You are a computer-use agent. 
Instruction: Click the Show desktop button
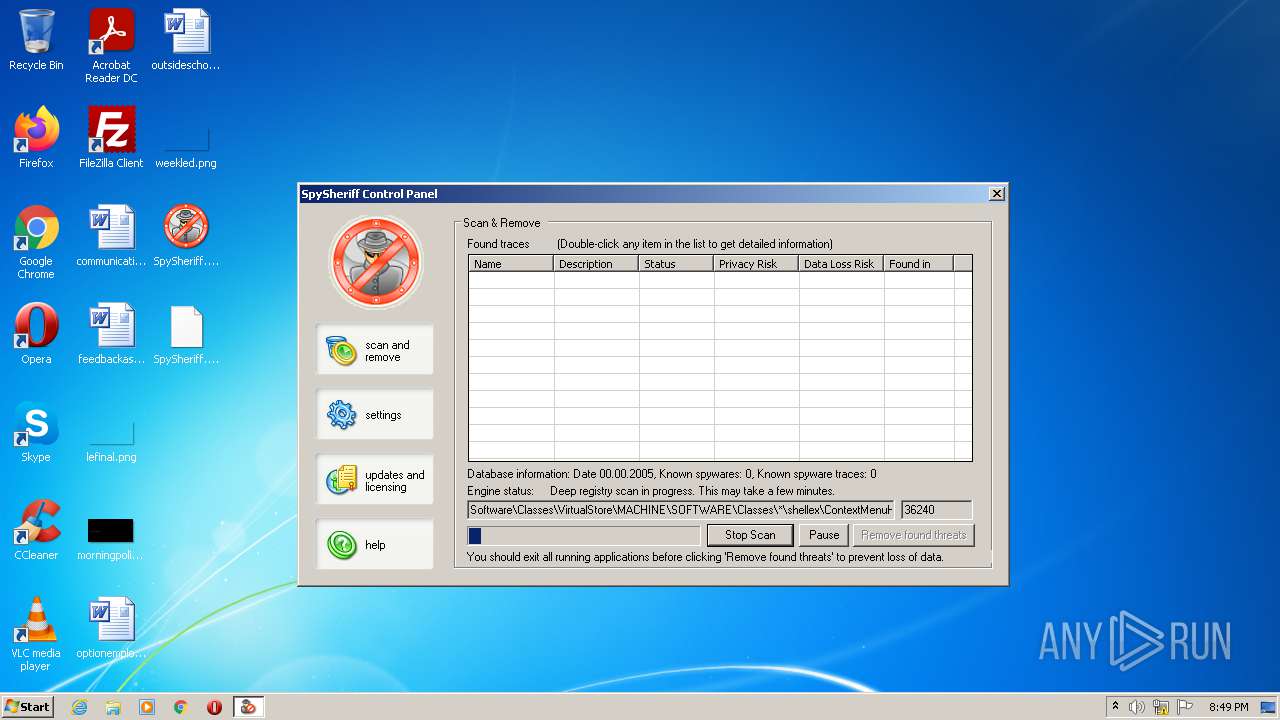pyautogui.click(x=1268, y=707)
